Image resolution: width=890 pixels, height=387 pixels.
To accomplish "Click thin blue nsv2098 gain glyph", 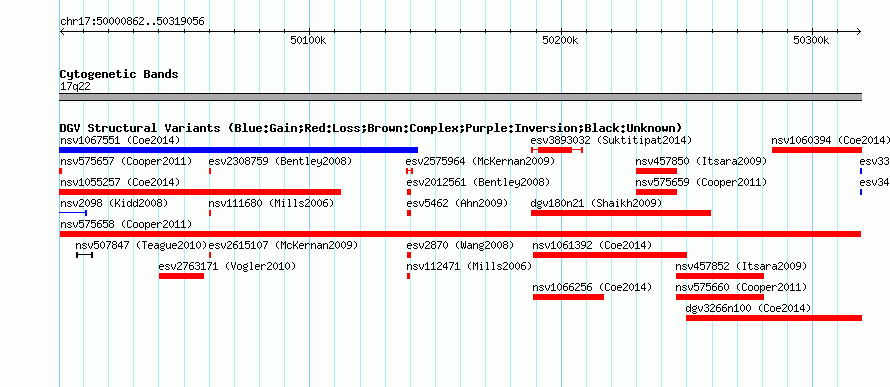I will [x=73, y=213].
